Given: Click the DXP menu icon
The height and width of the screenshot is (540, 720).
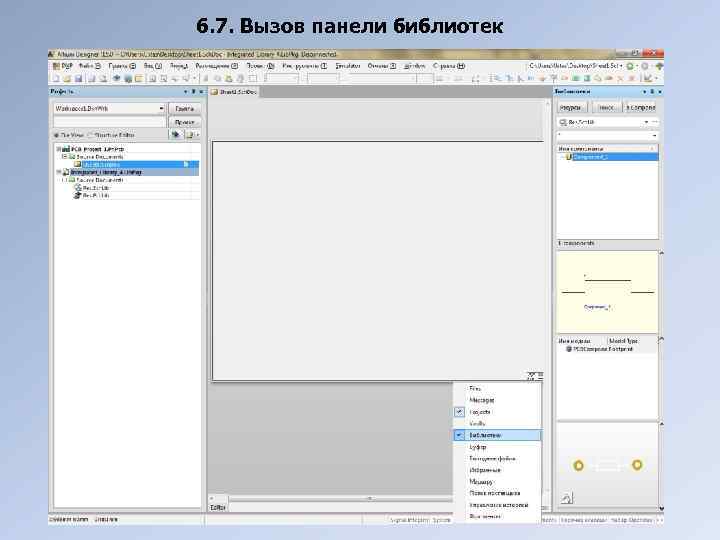Looking at the screenshot, I should (57, 66).
